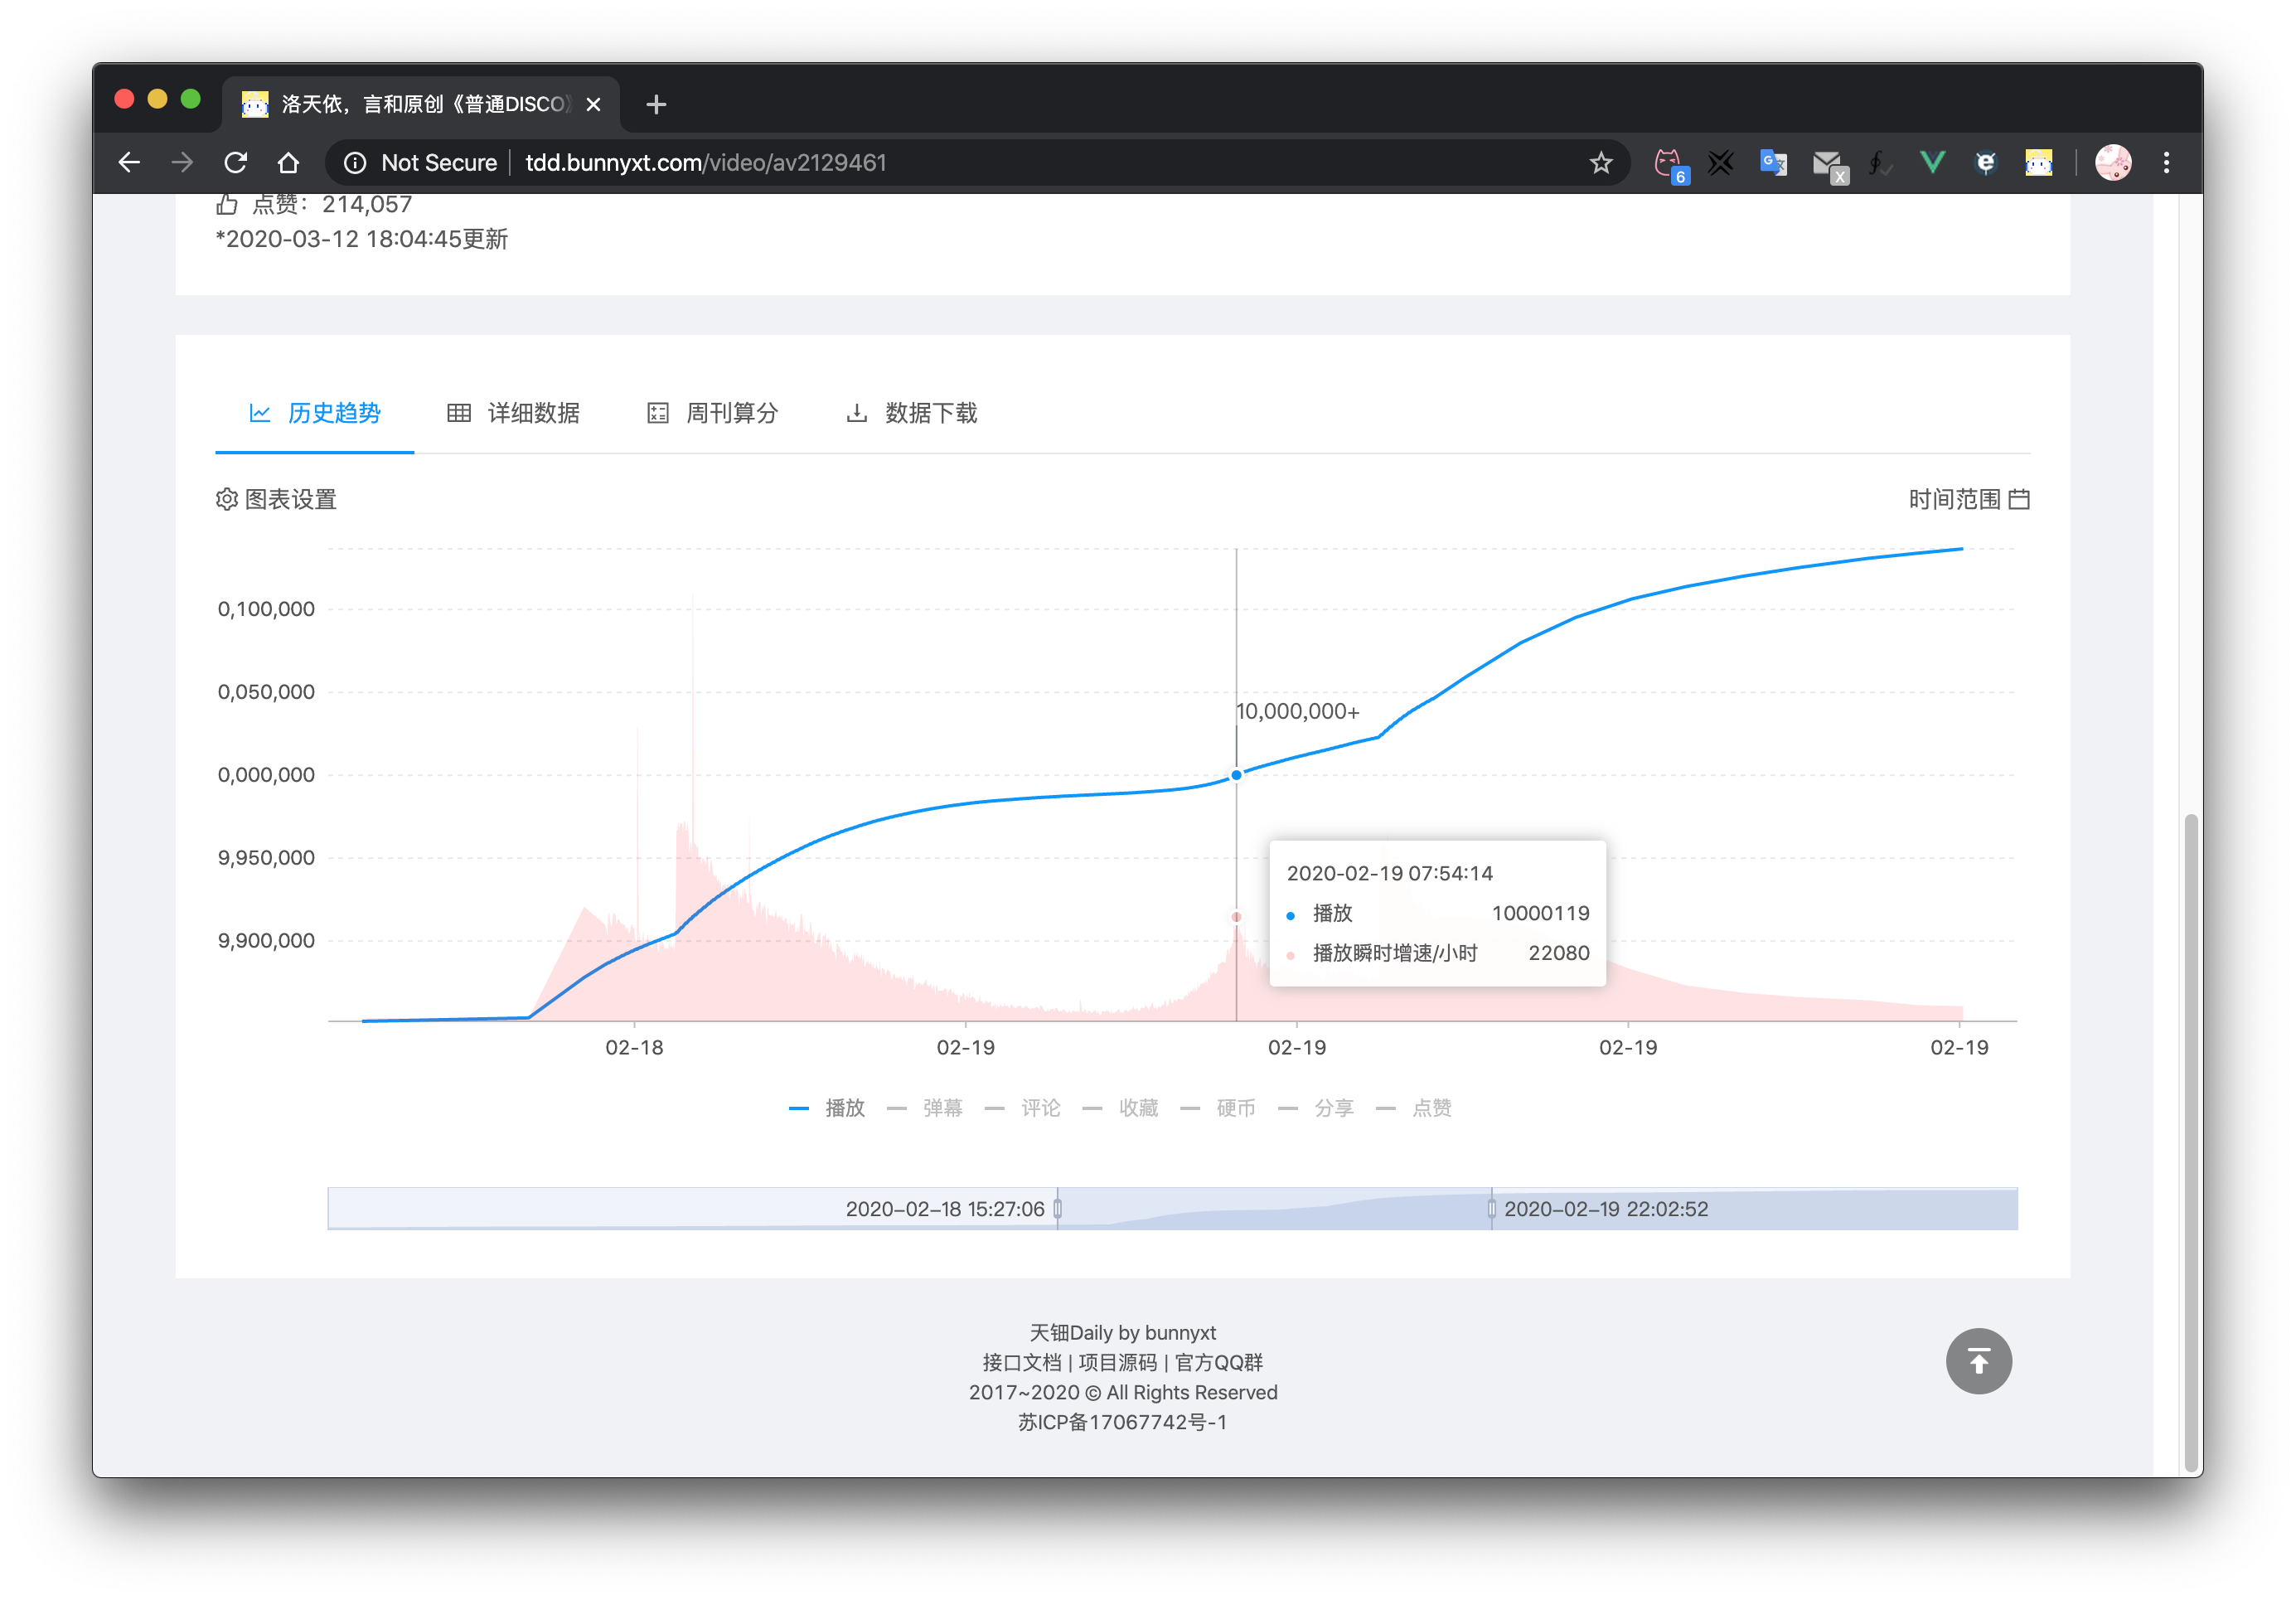Screen dimensions: 2296x1600
Task: Open the Vue devtools extension icon
Action: tap(1932, 163)
